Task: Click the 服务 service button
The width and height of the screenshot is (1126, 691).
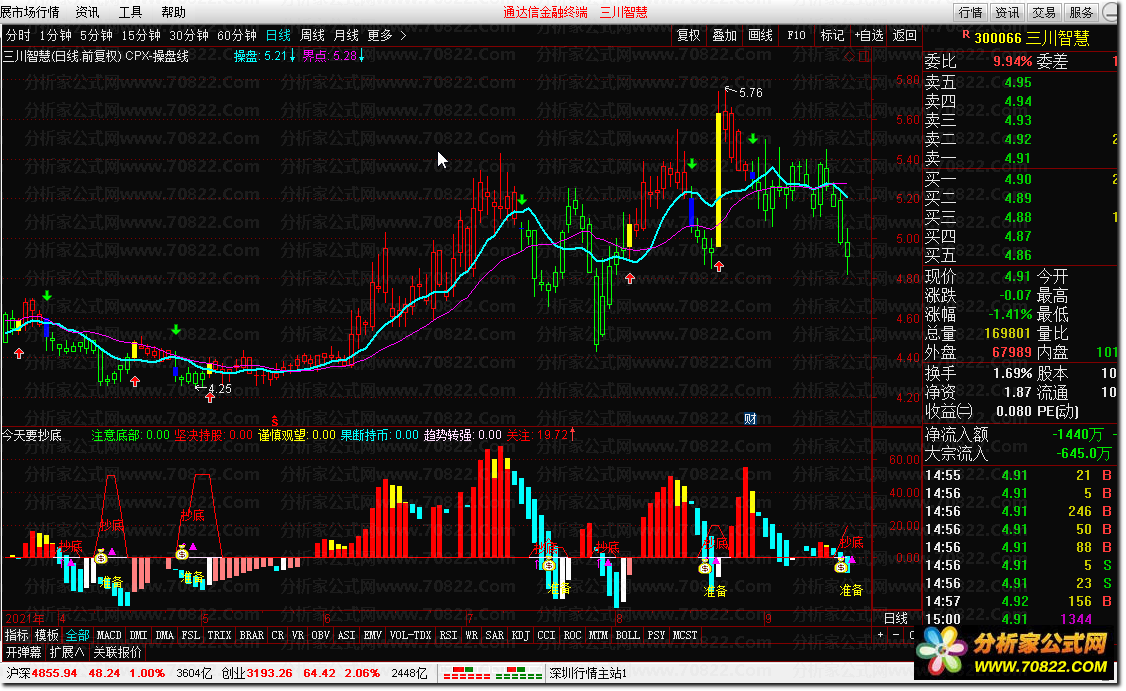Action: [1081, 12]
